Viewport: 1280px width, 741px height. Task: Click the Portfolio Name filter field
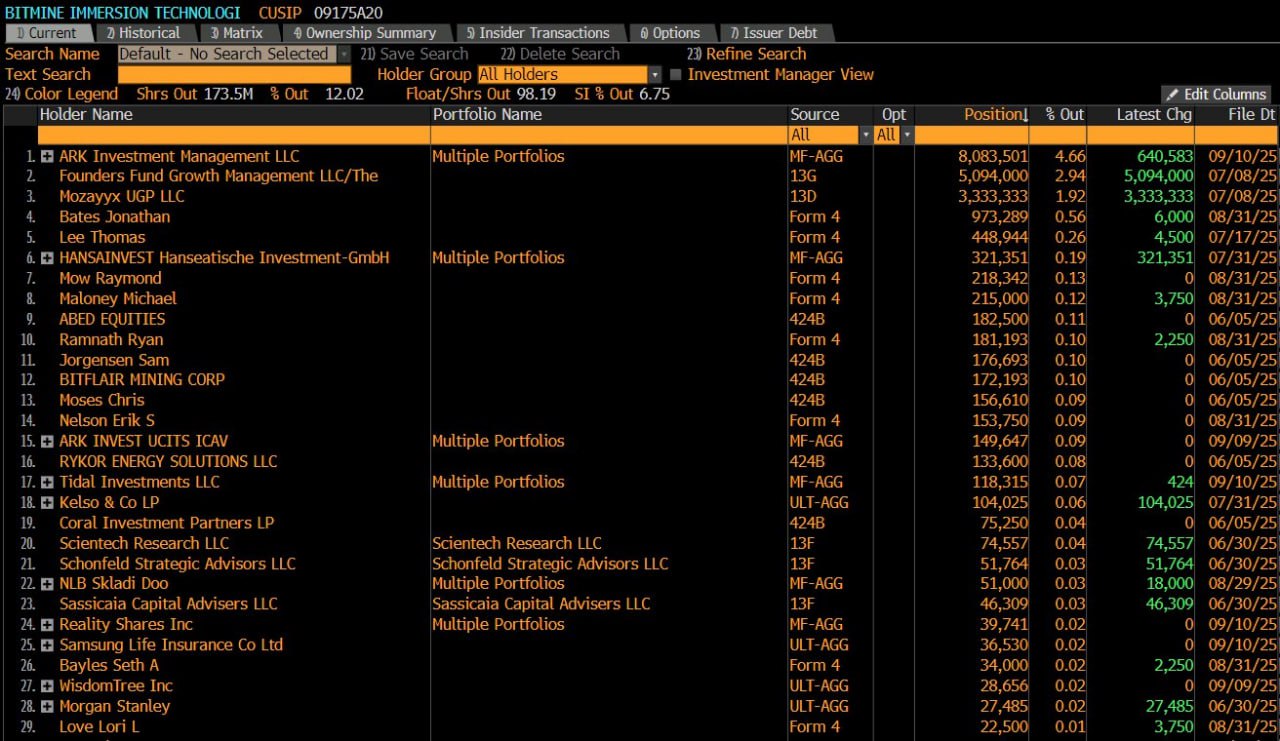tap(609, 134)
